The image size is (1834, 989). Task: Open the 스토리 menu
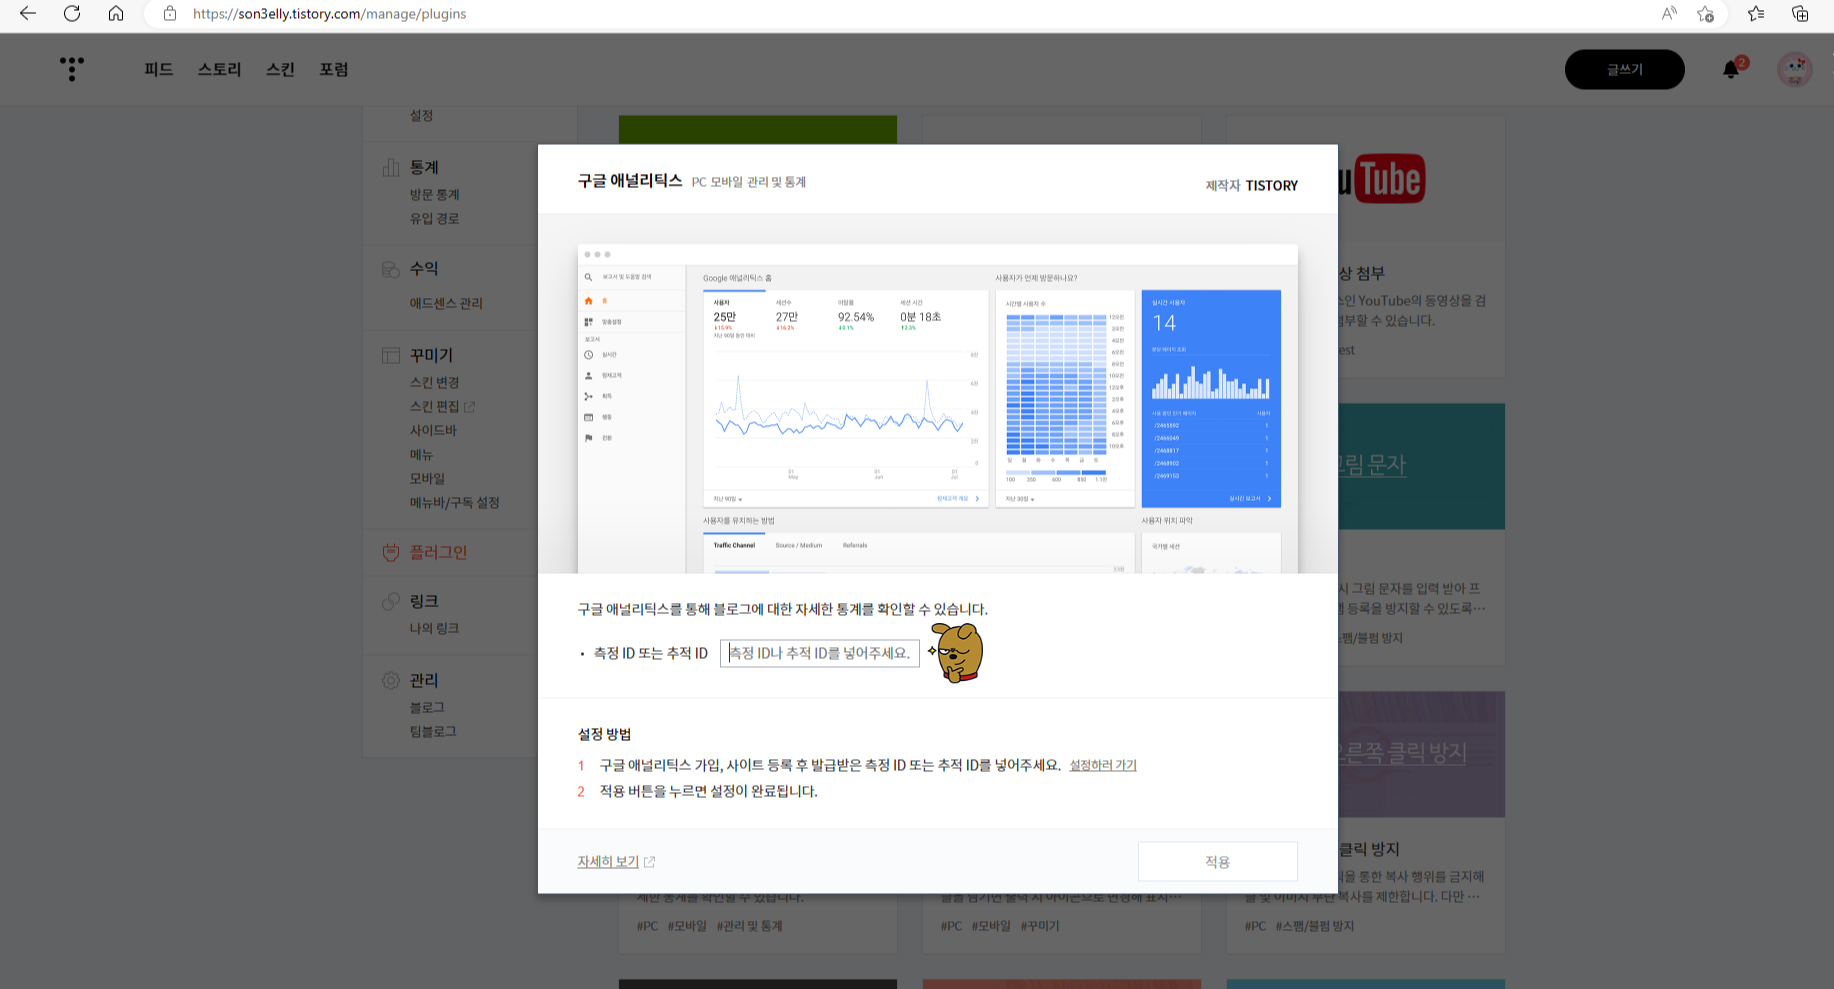coord(219,69)
